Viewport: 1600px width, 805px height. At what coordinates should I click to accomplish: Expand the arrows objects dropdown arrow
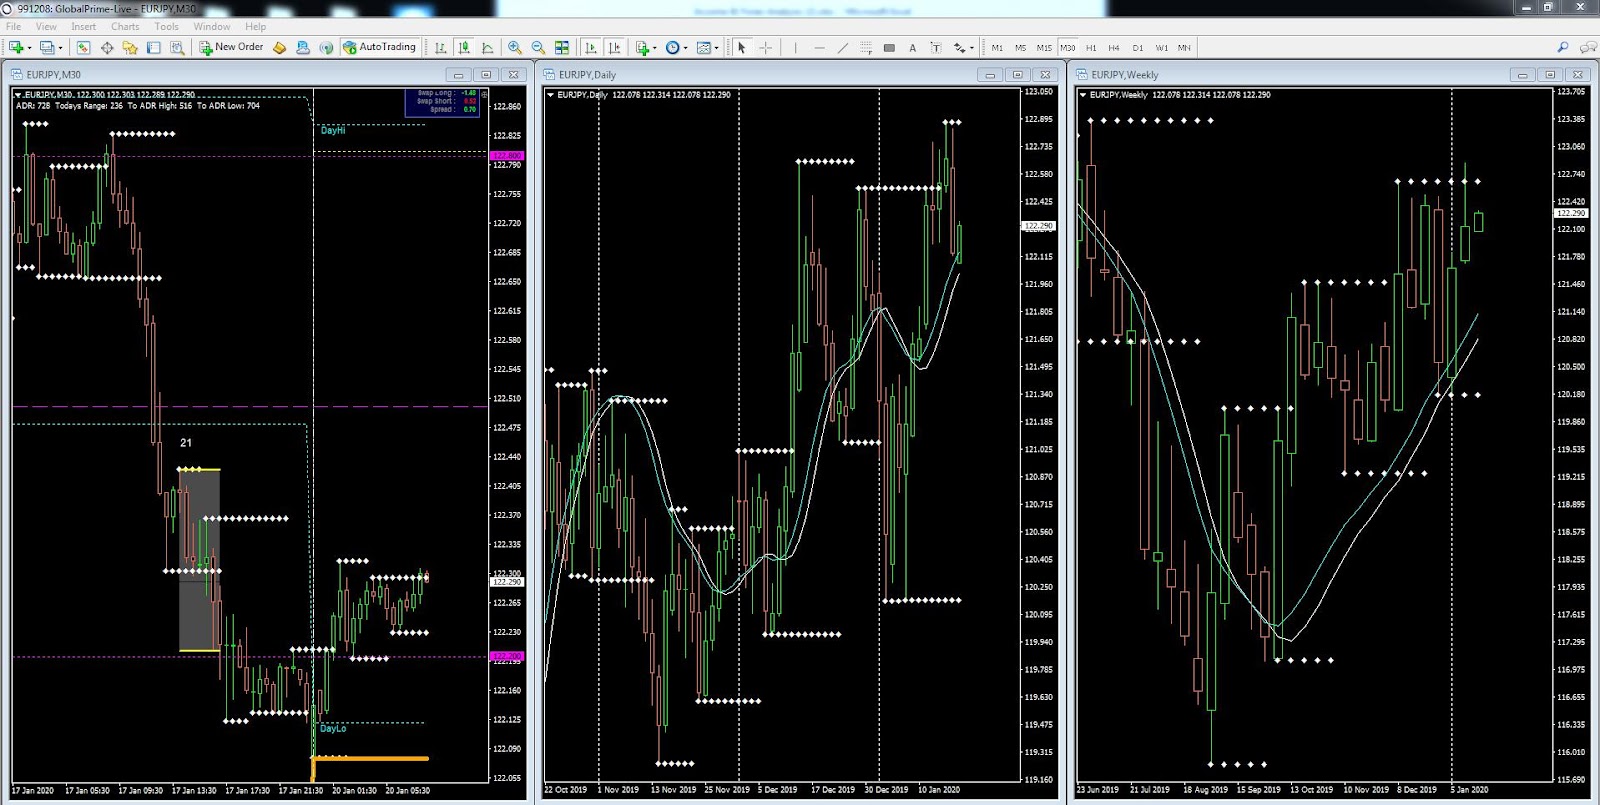pos(972,47)
